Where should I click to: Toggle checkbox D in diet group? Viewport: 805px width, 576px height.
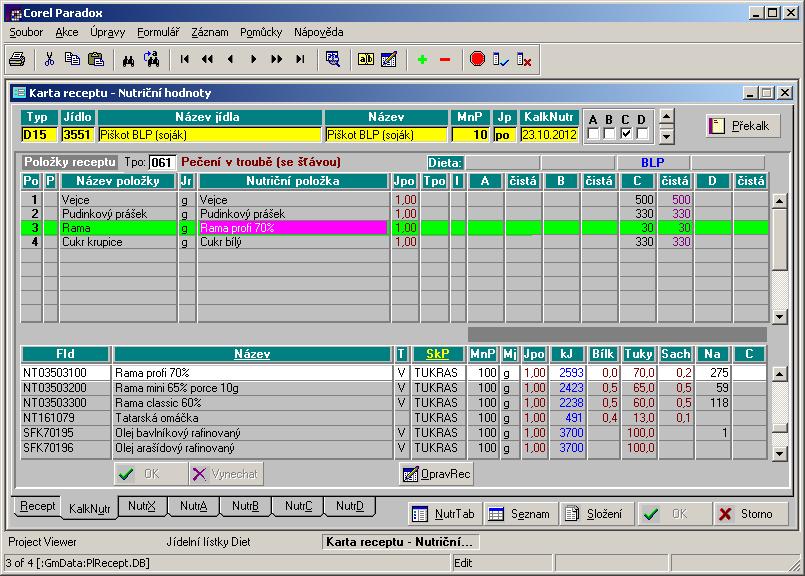pyautogui.click(x=642, y=133)
